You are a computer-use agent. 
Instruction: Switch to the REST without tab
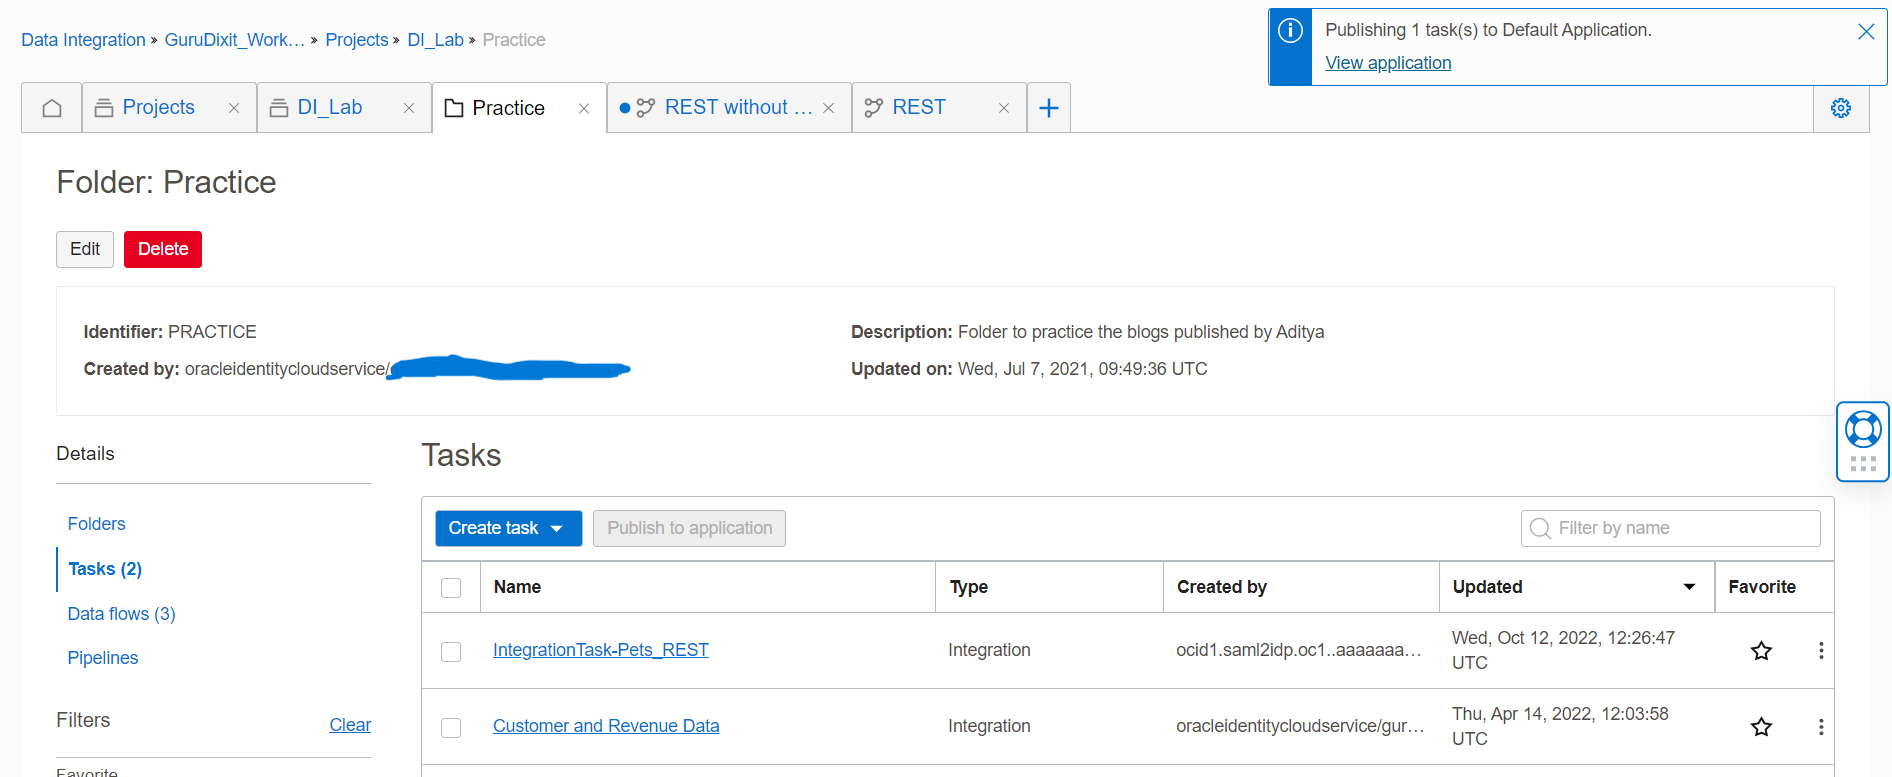click(725, 108)
